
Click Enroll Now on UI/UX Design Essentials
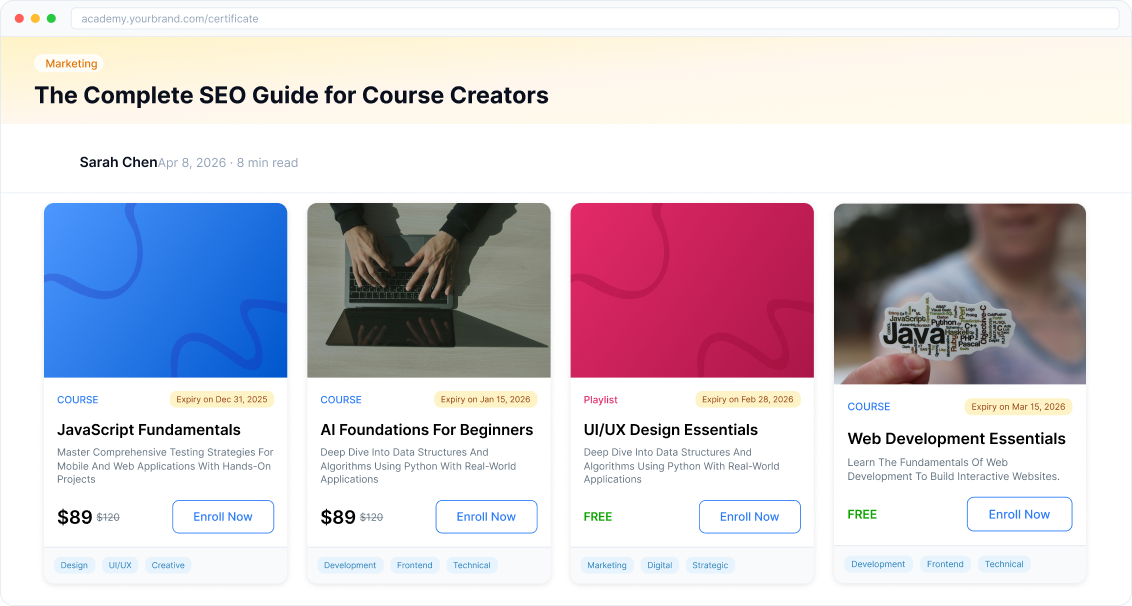(749, 516)
